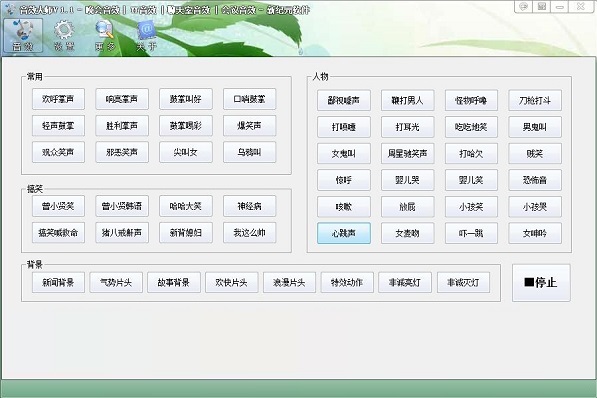597x398 pixels.
Task: Play the 男鬼叫 male ghost sound
Action: [x=535, y=127]
